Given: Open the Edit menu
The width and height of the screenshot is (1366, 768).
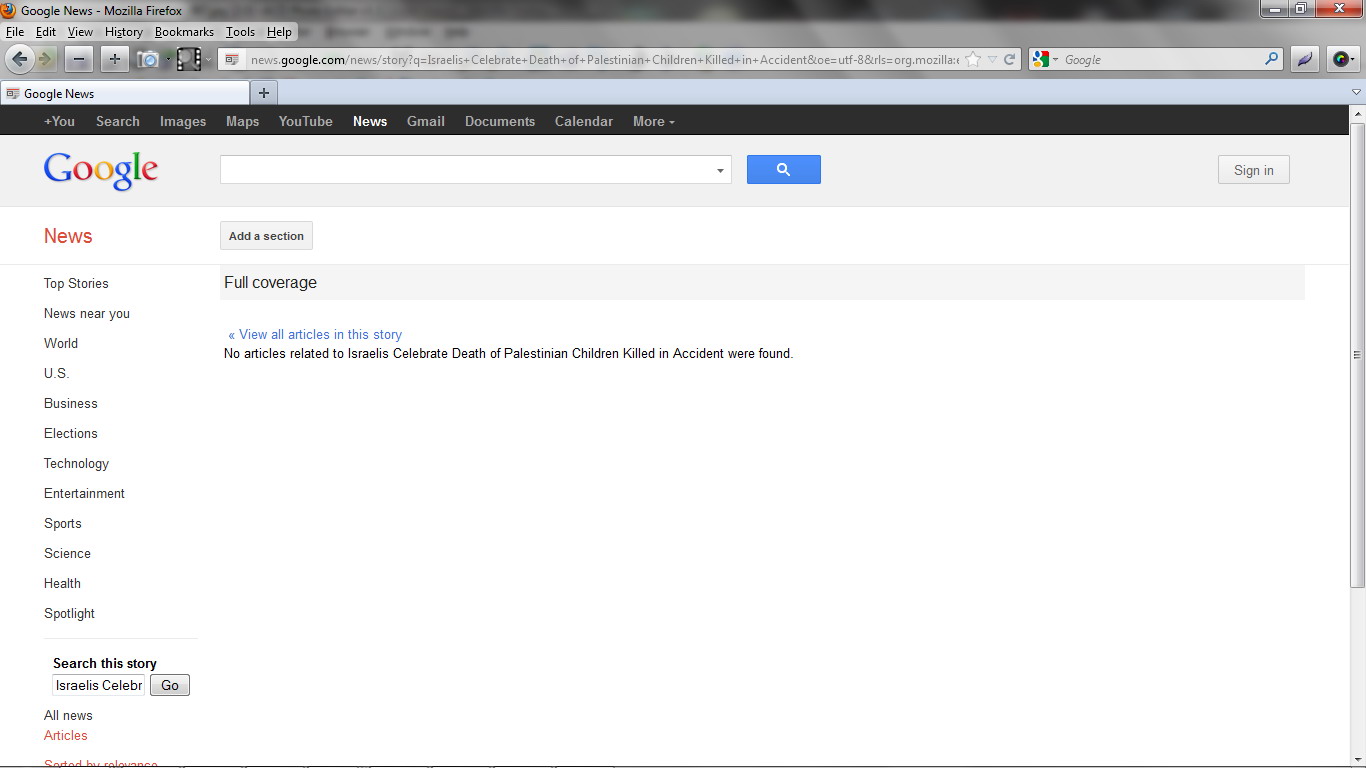Looking at the screenshot, I should [46, 32].
